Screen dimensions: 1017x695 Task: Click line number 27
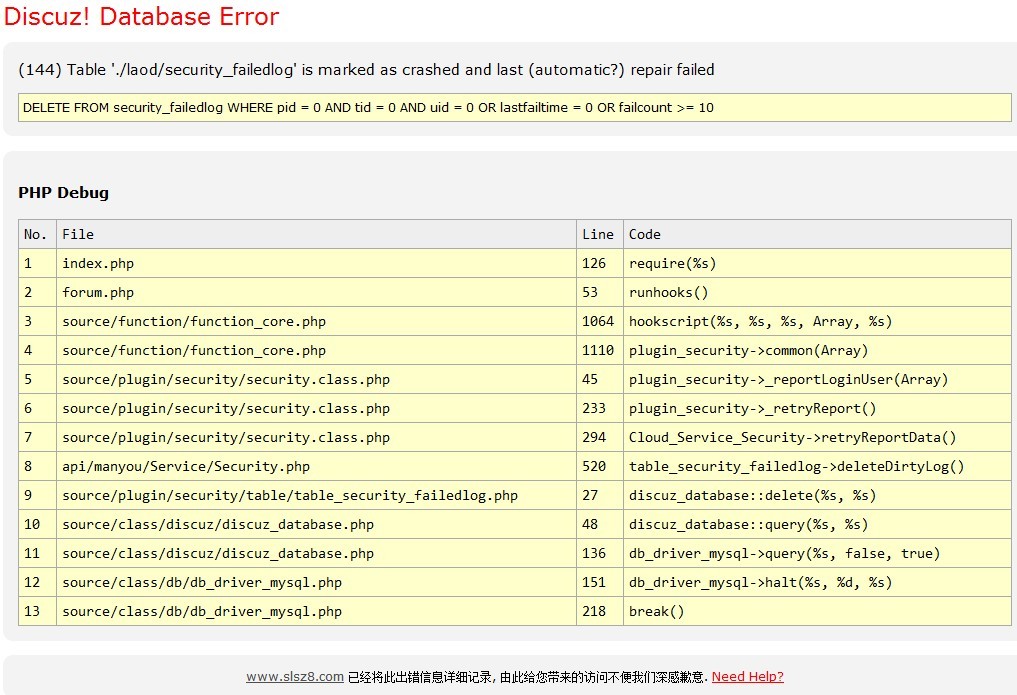click(x=600, y=495)
